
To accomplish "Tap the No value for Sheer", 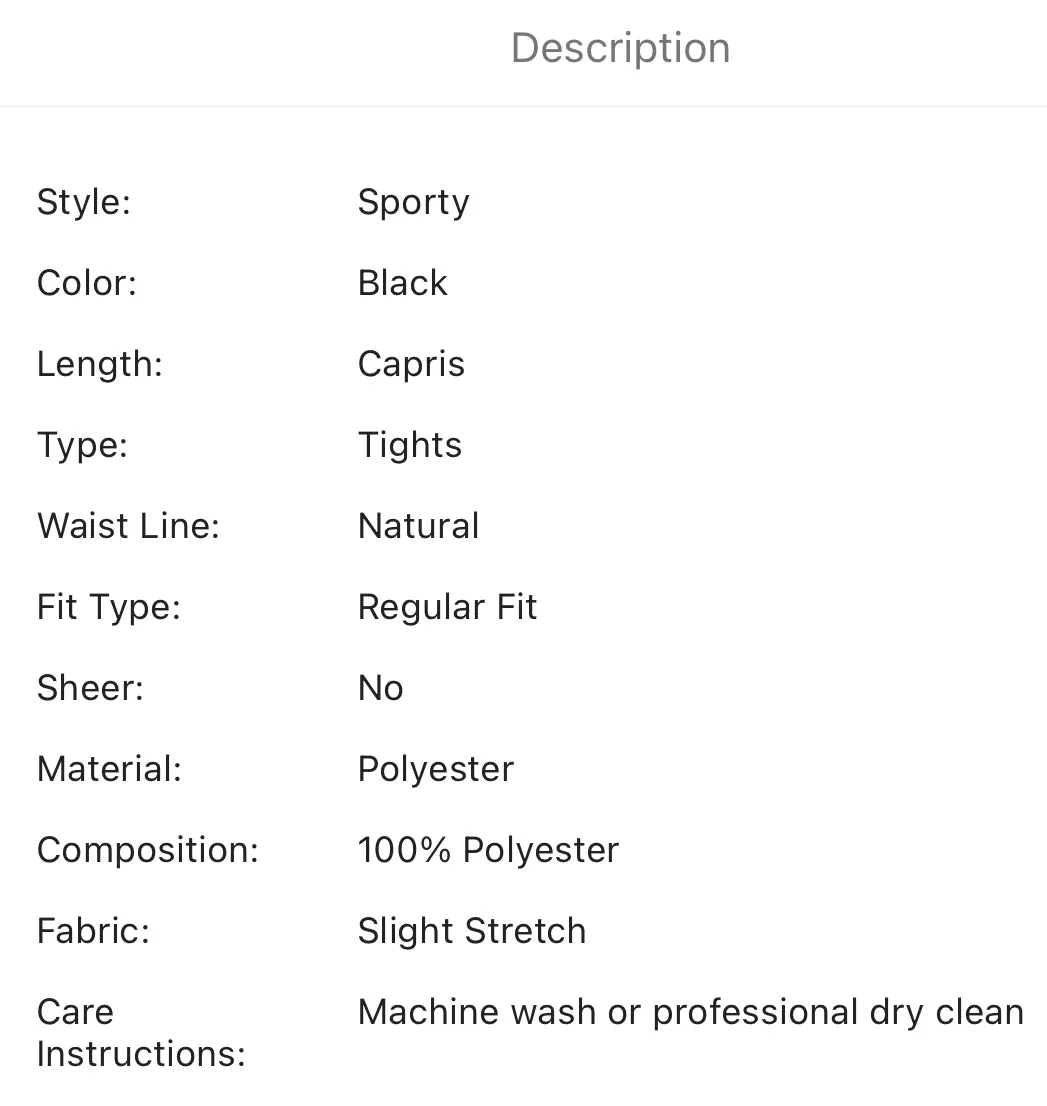I will (x=381, y=688).
